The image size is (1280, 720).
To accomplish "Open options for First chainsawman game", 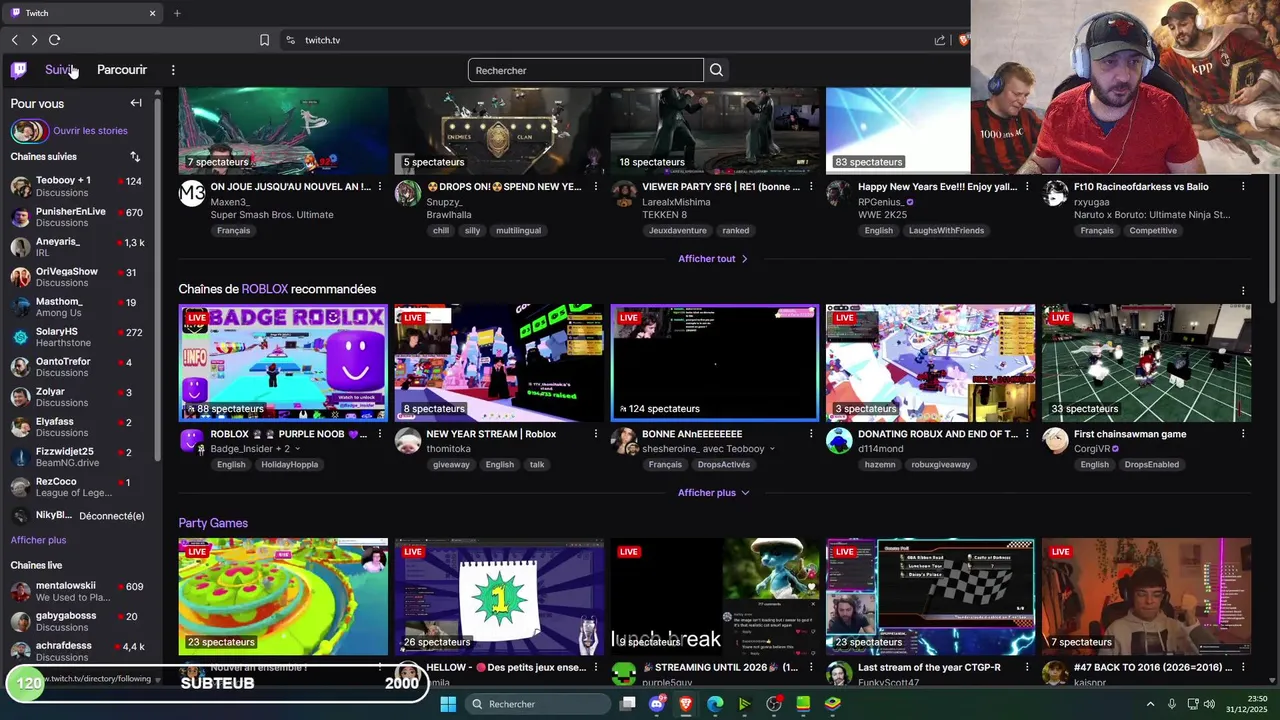I will click(1243, 434).
